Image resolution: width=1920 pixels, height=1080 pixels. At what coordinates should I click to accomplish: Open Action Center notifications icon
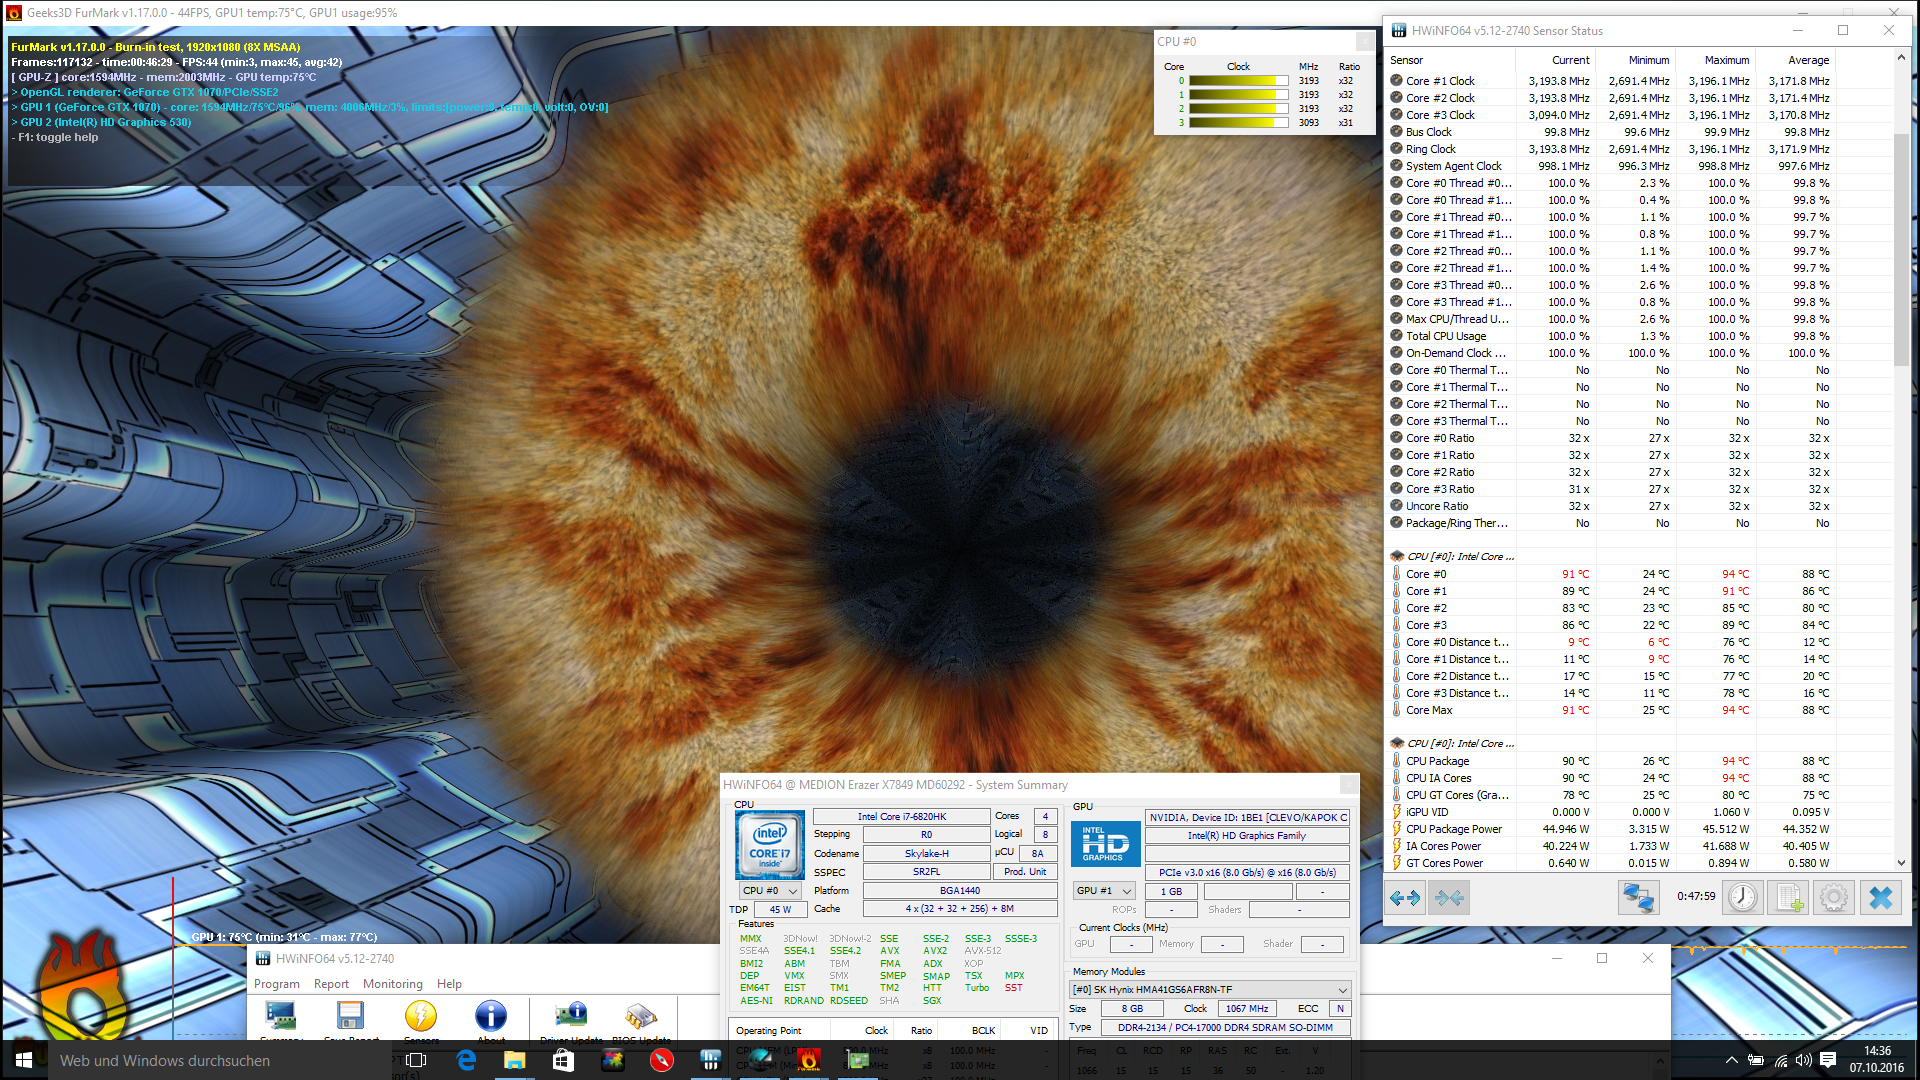click(x=1828, y=1060)
